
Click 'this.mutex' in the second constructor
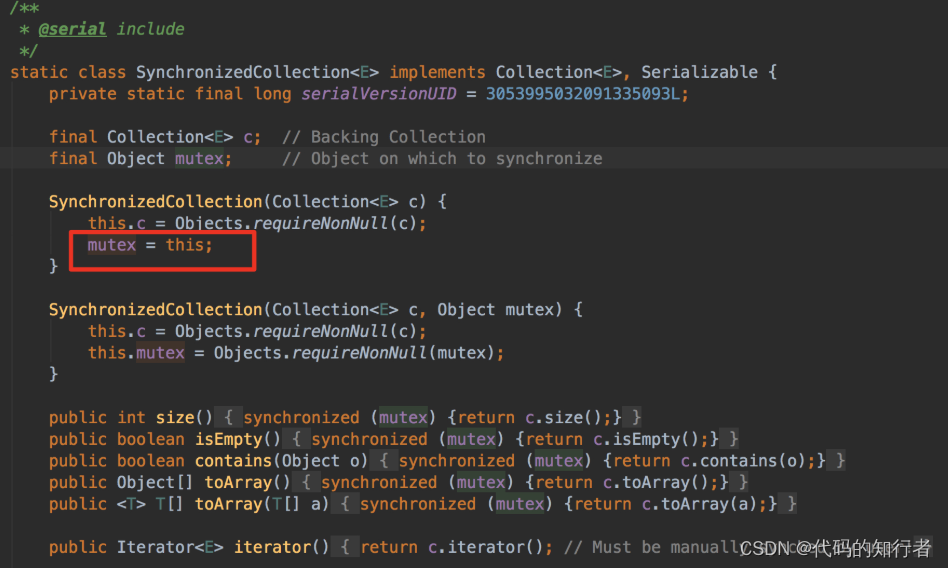pos(136,353)
